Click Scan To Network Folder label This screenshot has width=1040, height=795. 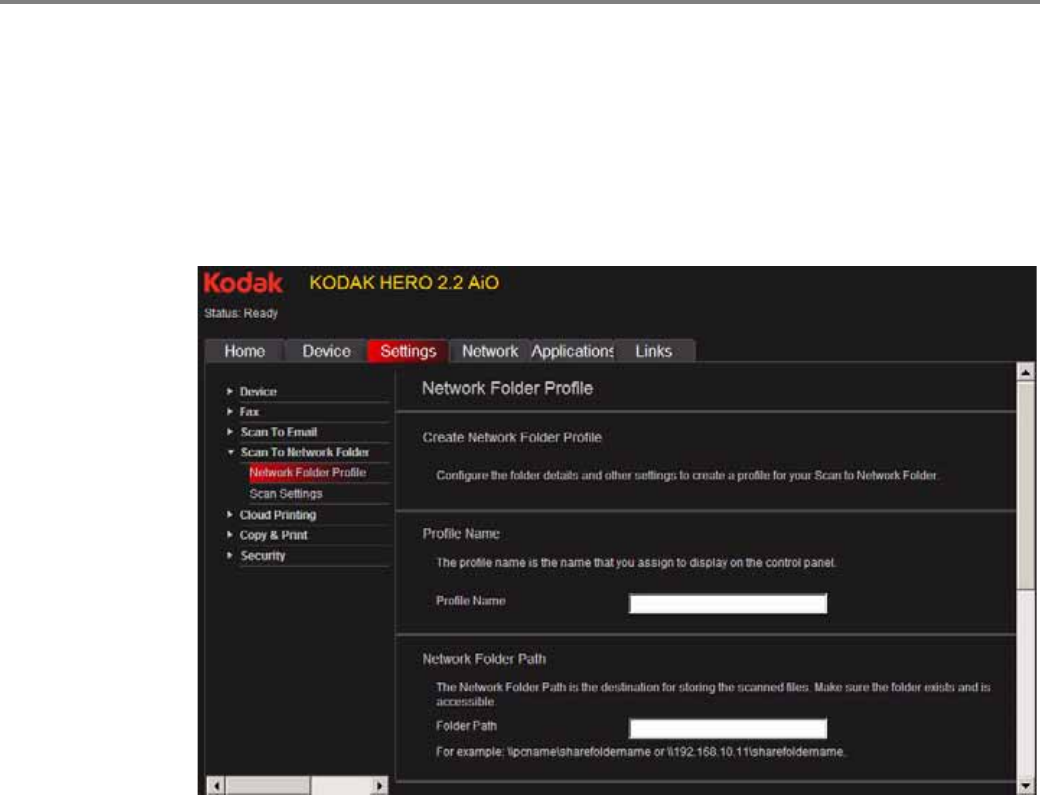pos(304,452)
